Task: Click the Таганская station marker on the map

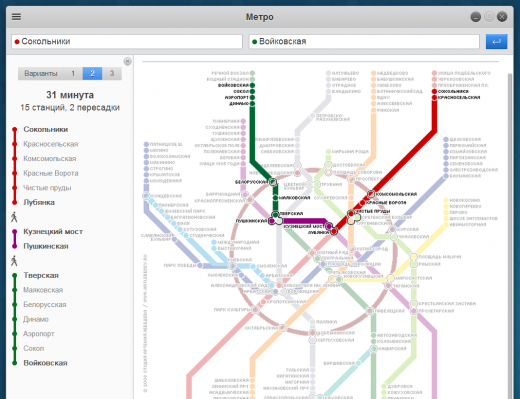Action: click(388, 286)
